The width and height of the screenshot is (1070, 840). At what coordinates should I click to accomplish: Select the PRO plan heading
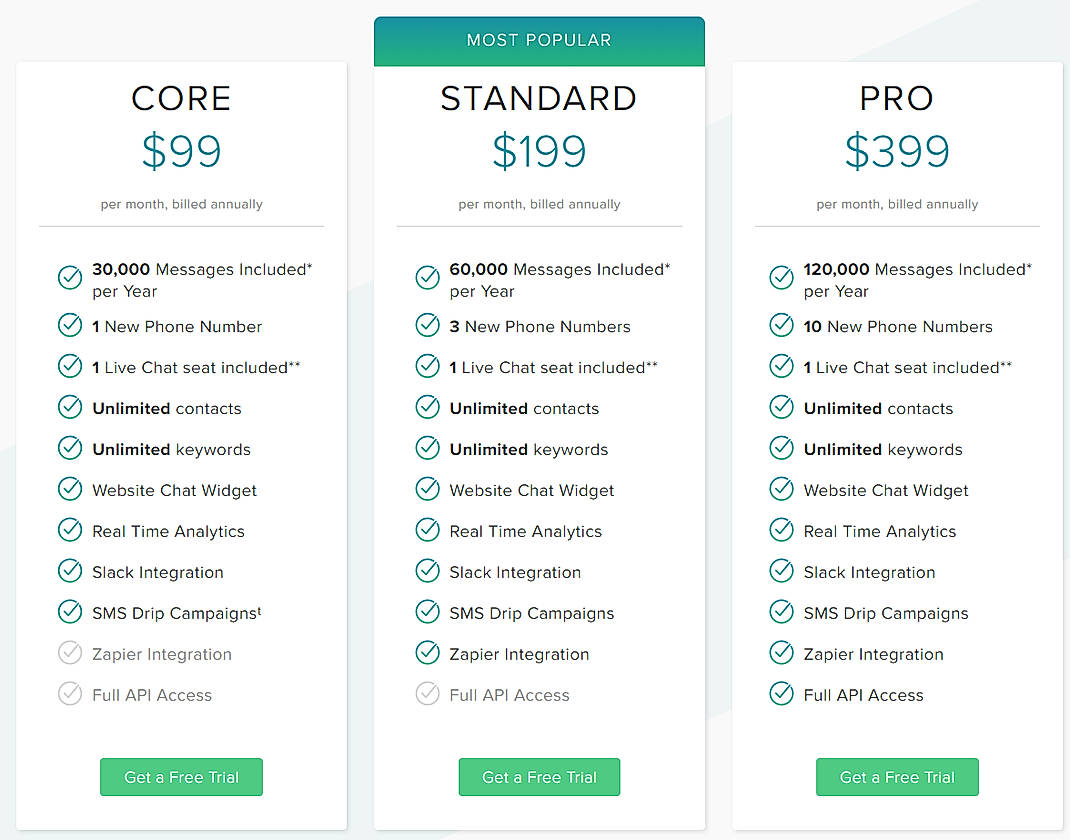pyautogui.click(x=897, y=98)
